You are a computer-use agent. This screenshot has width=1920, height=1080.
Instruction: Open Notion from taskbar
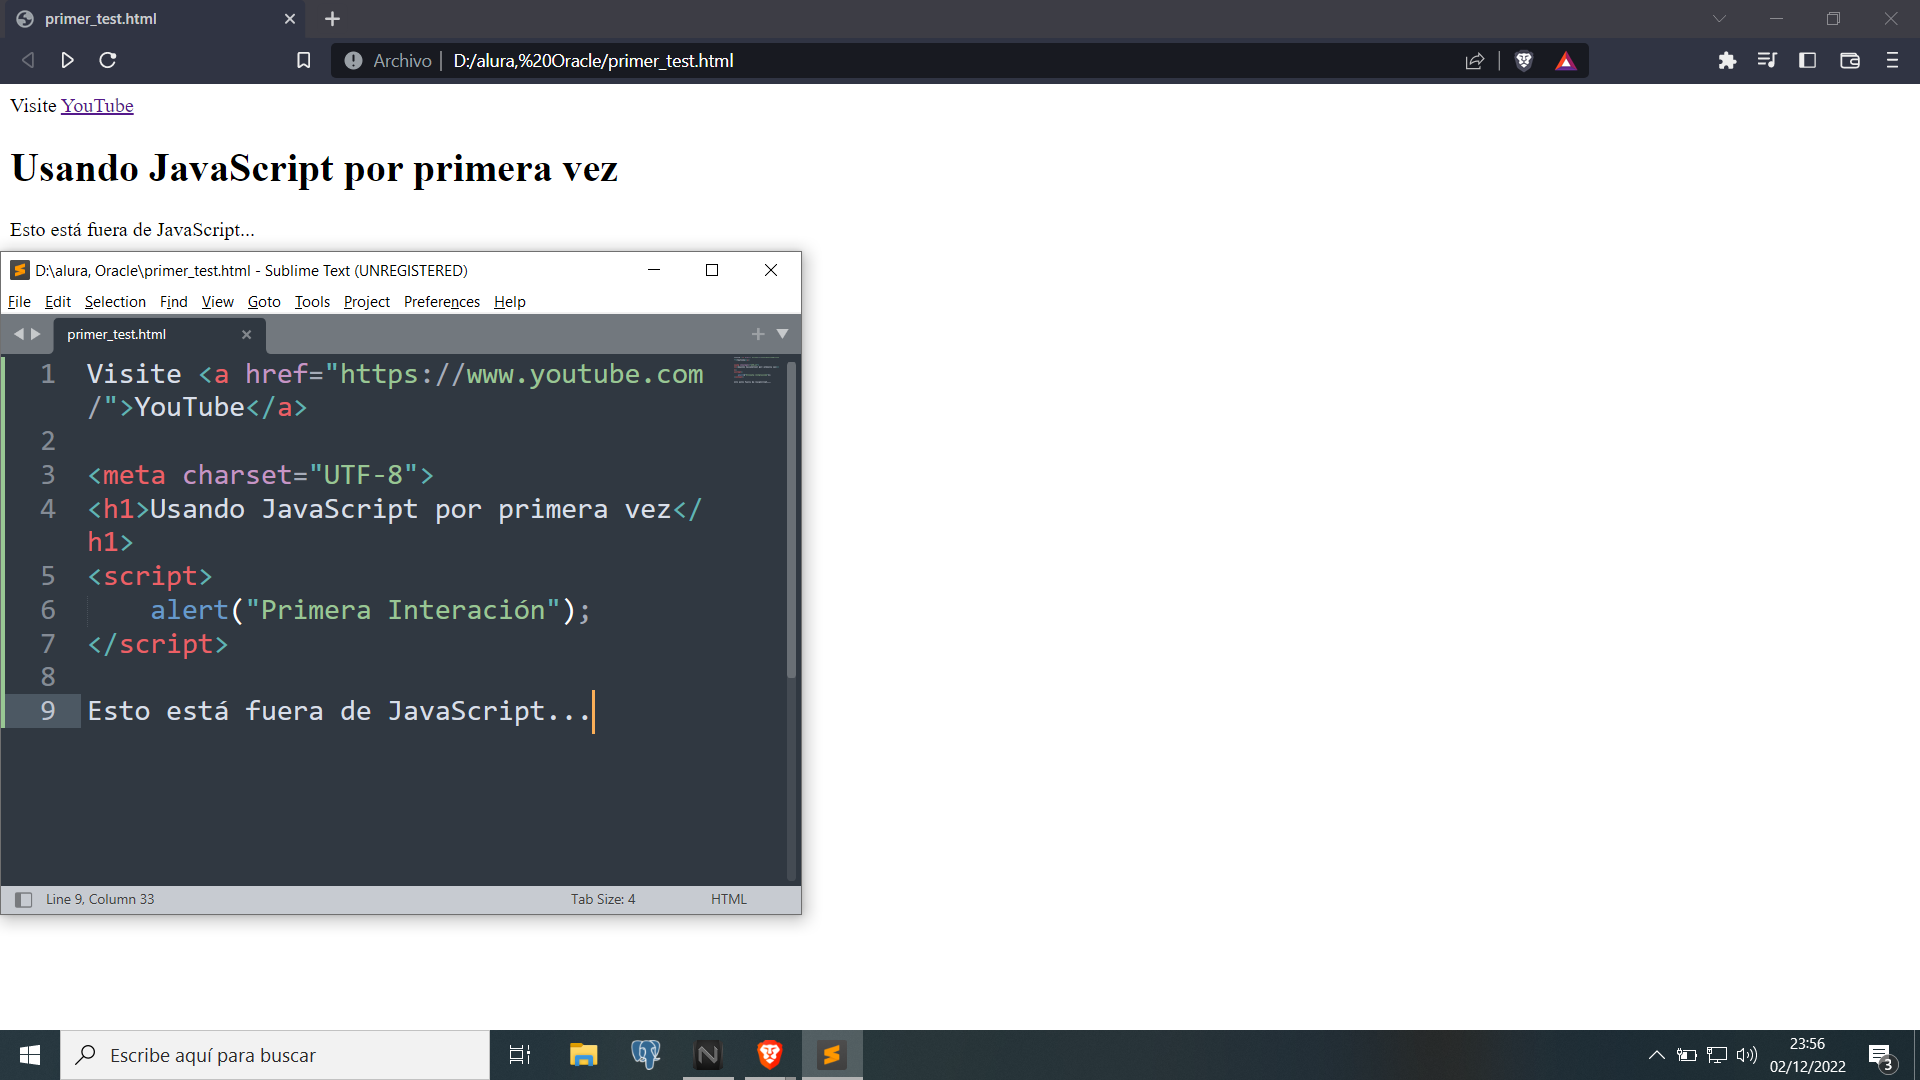[708, 1055]
